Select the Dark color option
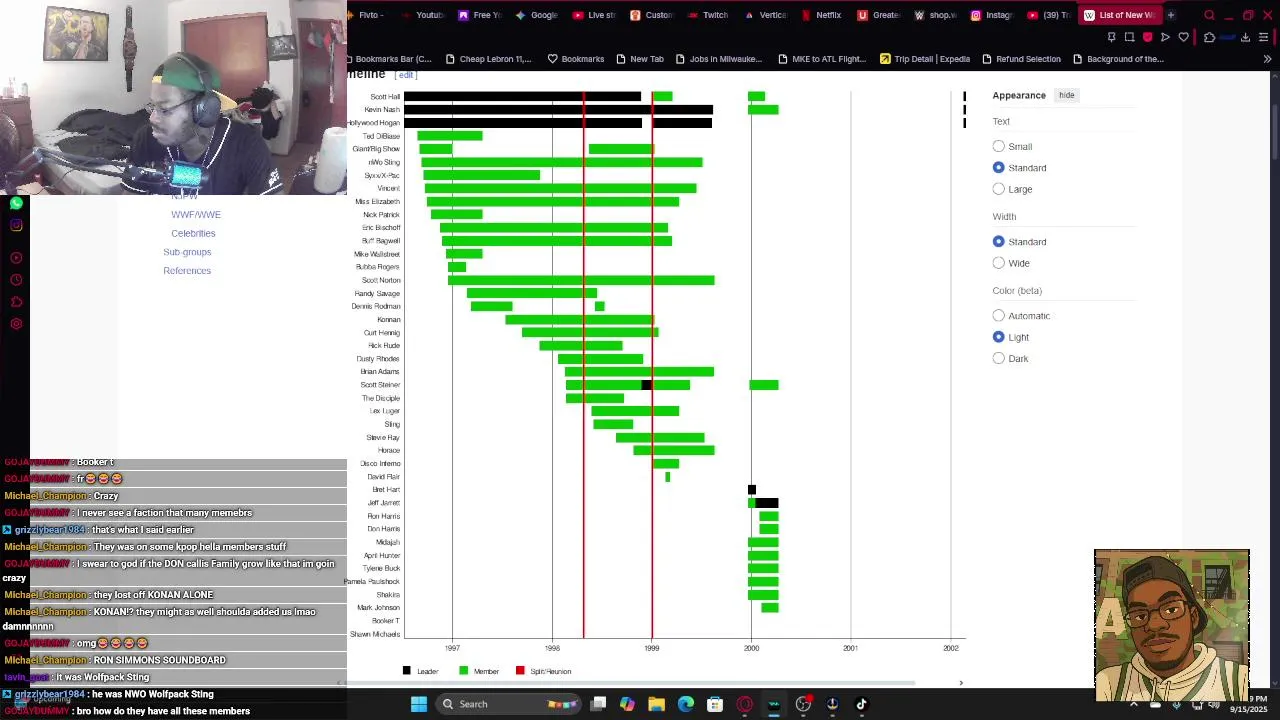 click(998, 358)
